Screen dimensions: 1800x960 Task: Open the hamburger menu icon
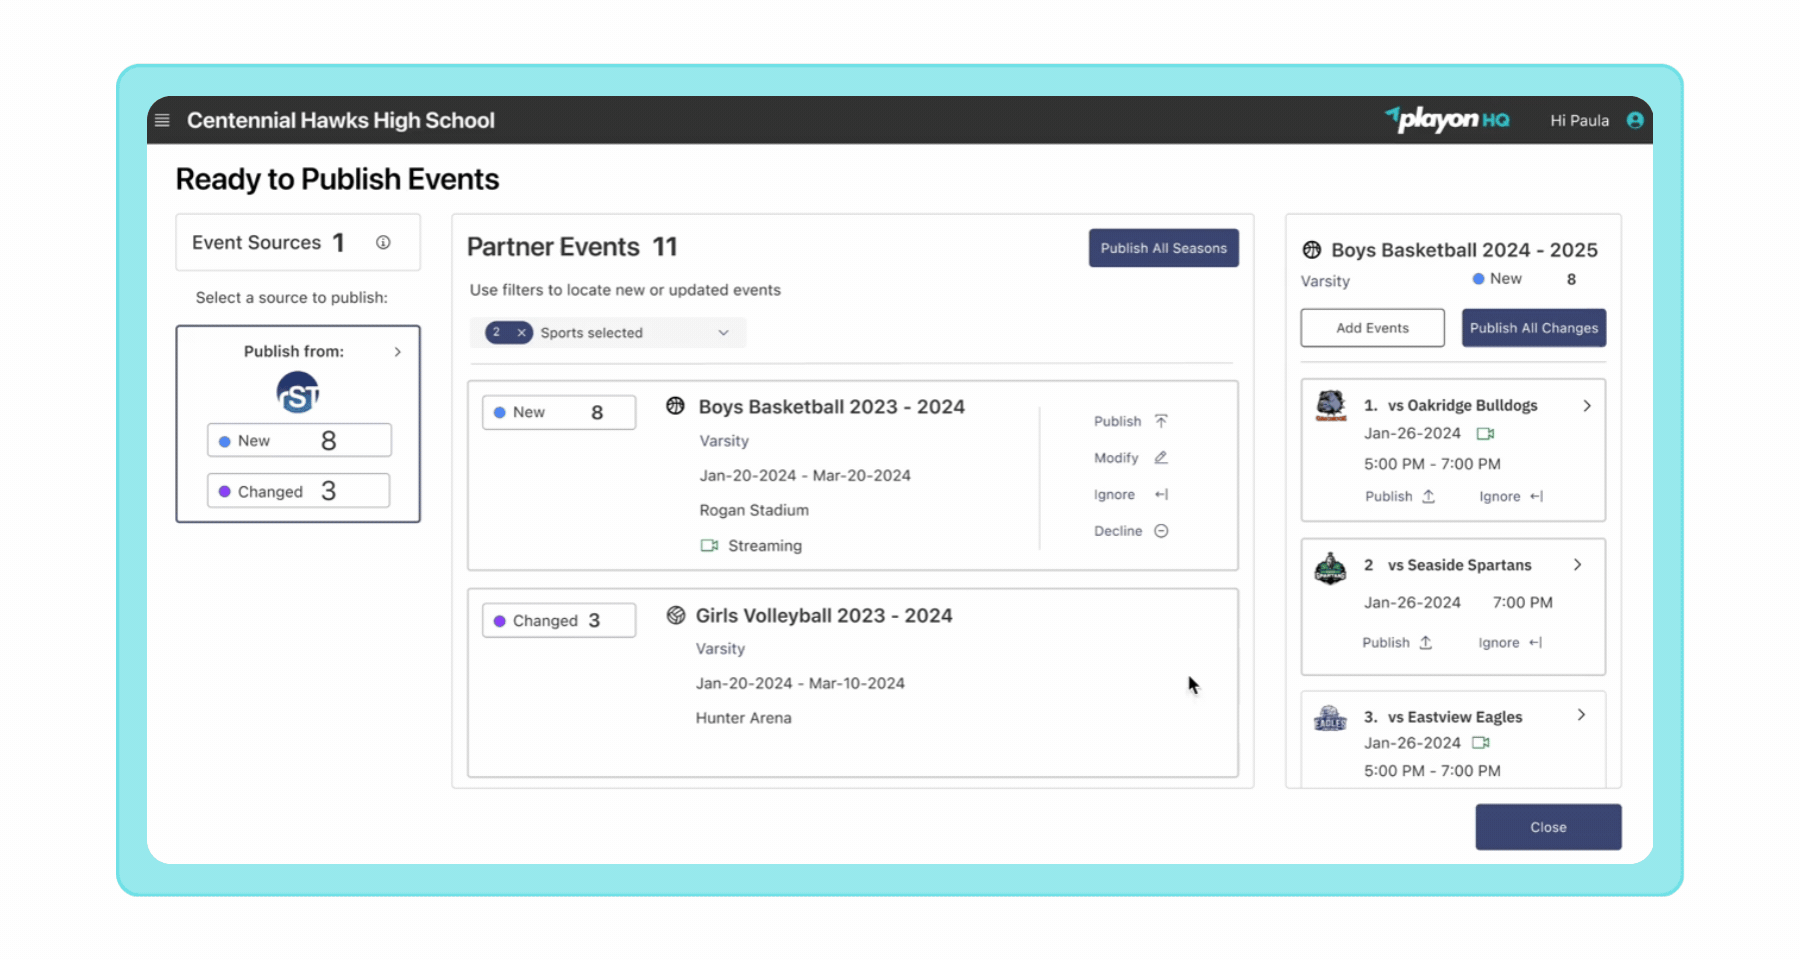point(162,121)
